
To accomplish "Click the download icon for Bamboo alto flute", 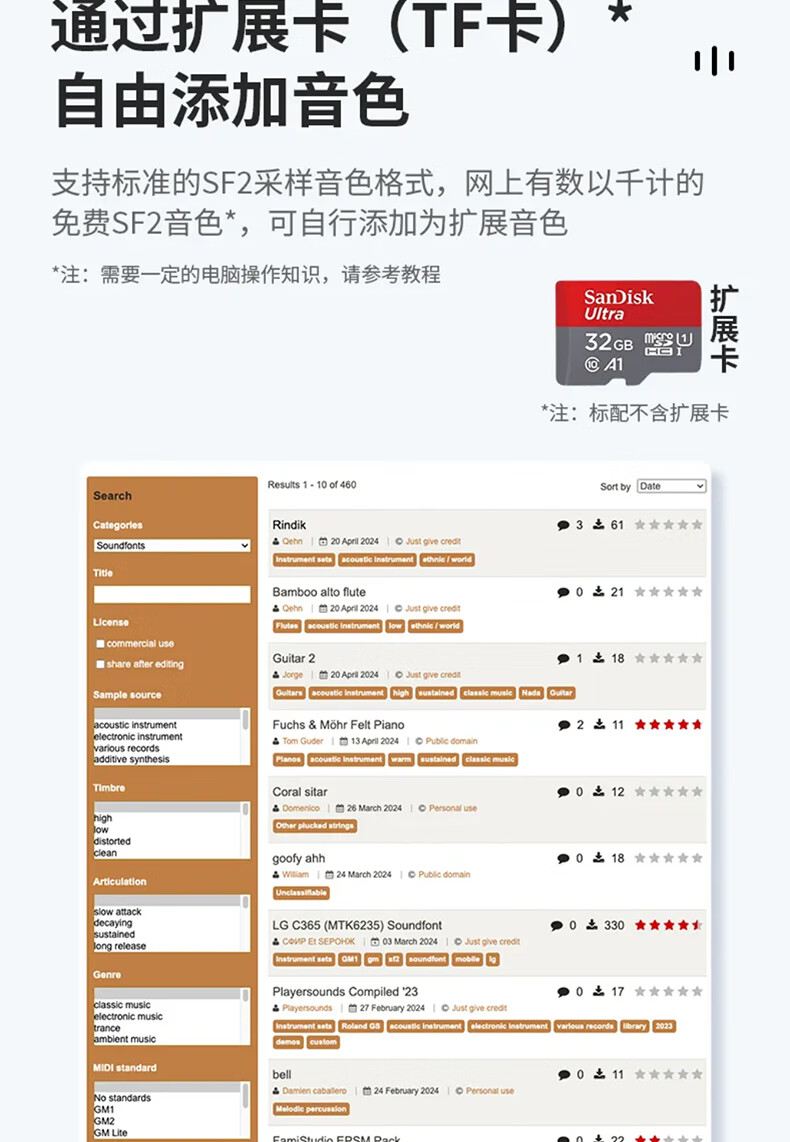I will tap(599, 591).
